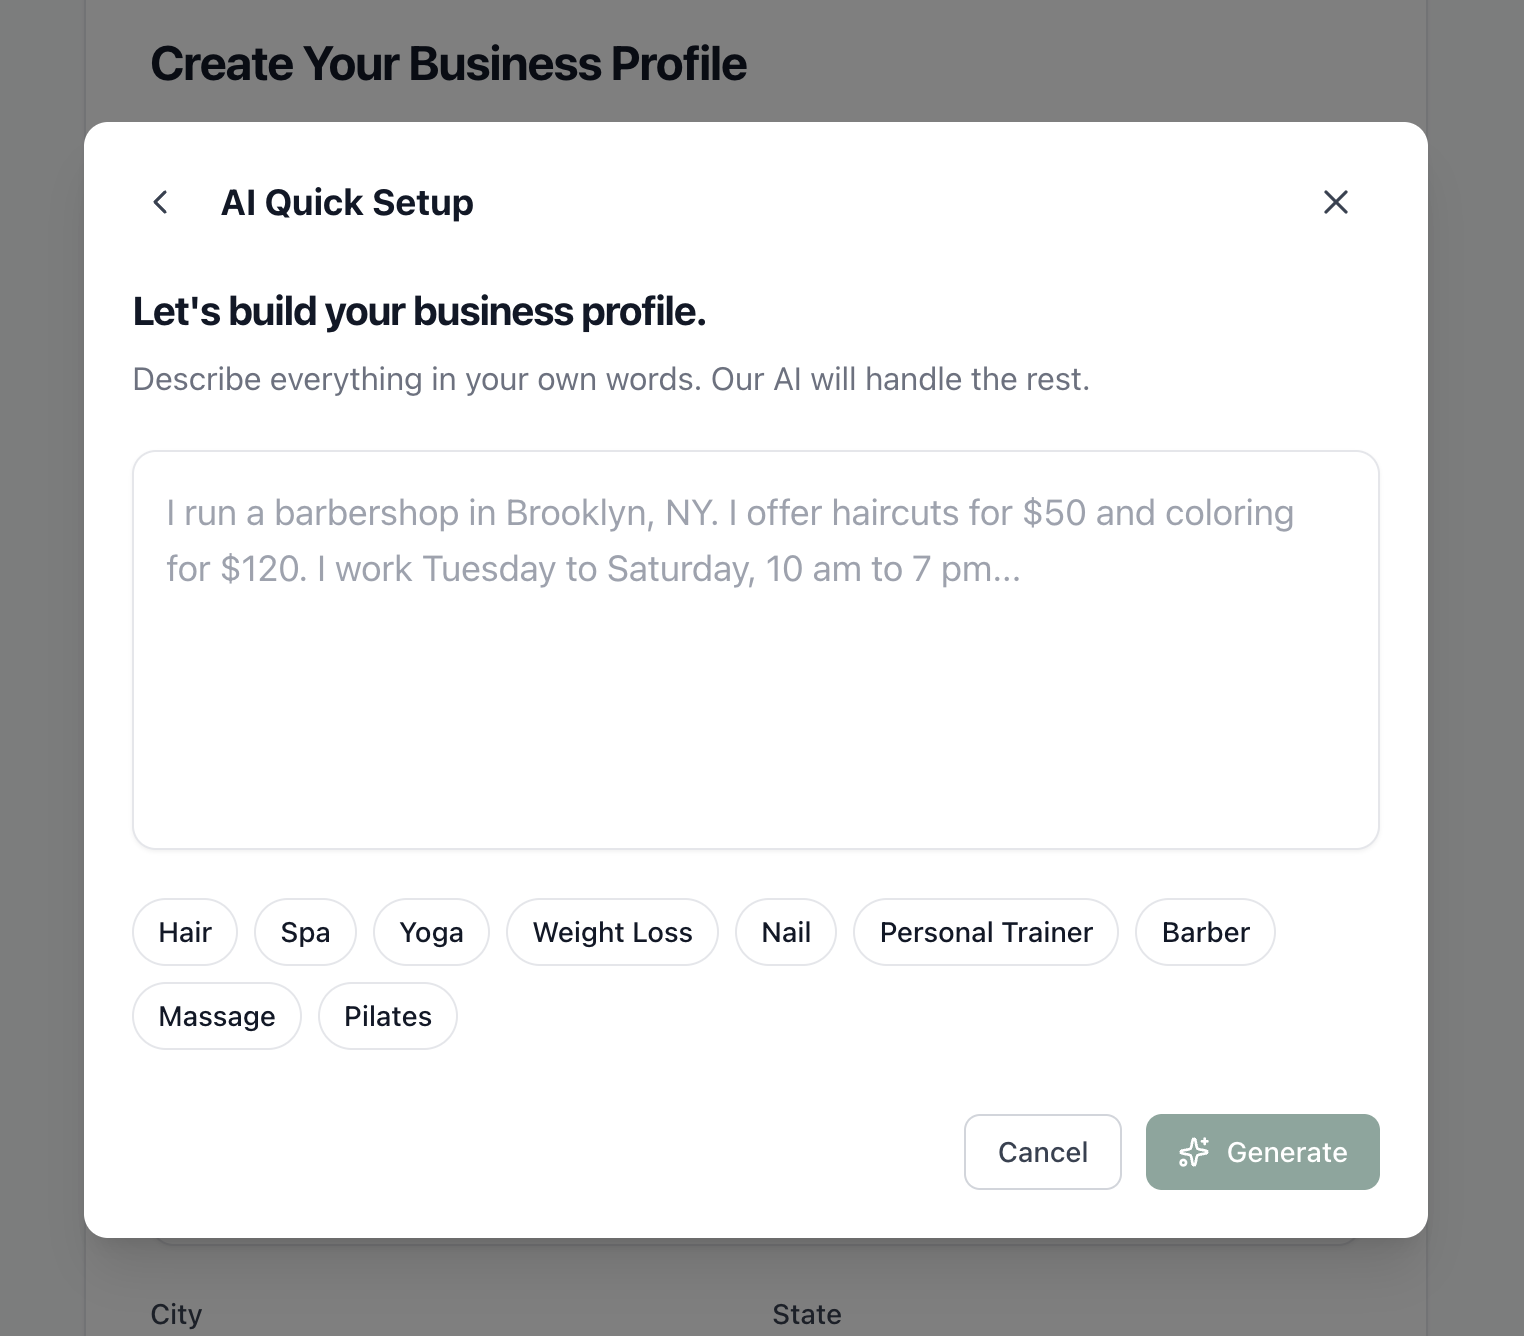Select the Hair category chip

pyautogui.click(x=185, y=932)
